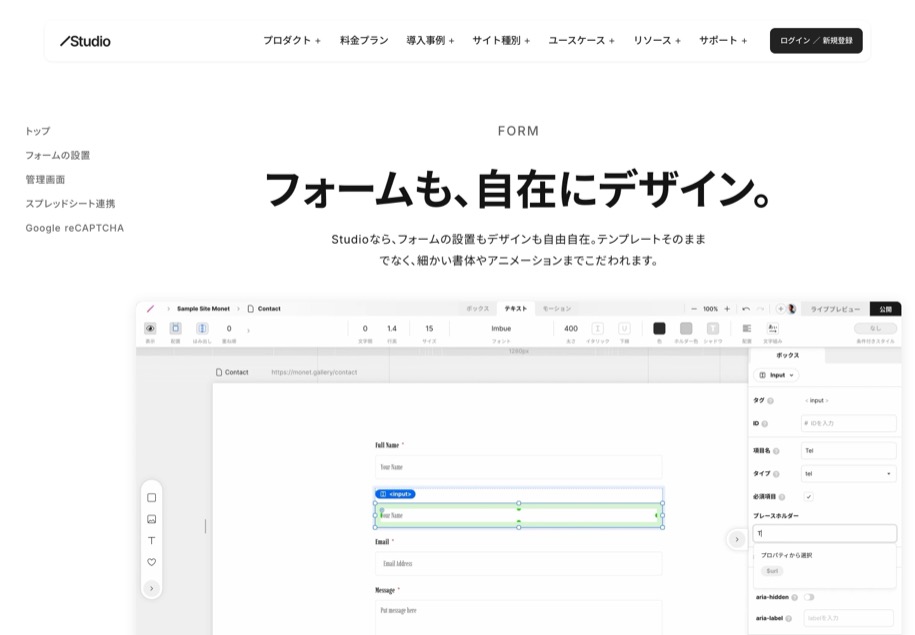
Task: Select the ボックス tab in right panel
Action: [787, 355]
